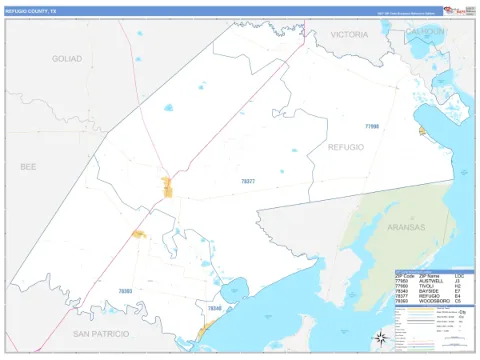The image size is (480, 360).
Task: Select the SAN PATRICIO county label
Action: click(x=101, y=334)
